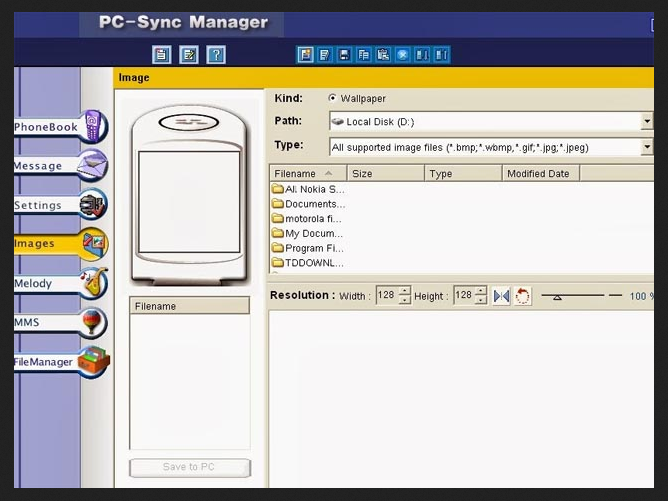This screenshot has width=668, height=501.
Task: Click the Width value field showing 128
Action: click(x=387, y=295)
